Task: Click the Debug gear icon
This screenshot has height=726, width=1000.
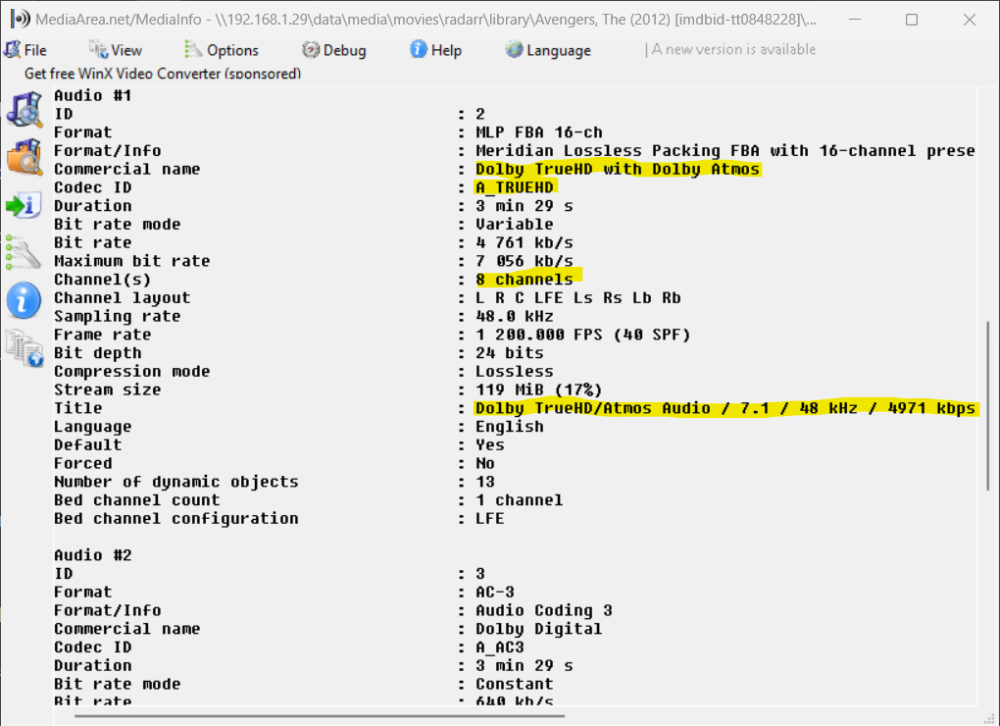Action: click(311, 49)
